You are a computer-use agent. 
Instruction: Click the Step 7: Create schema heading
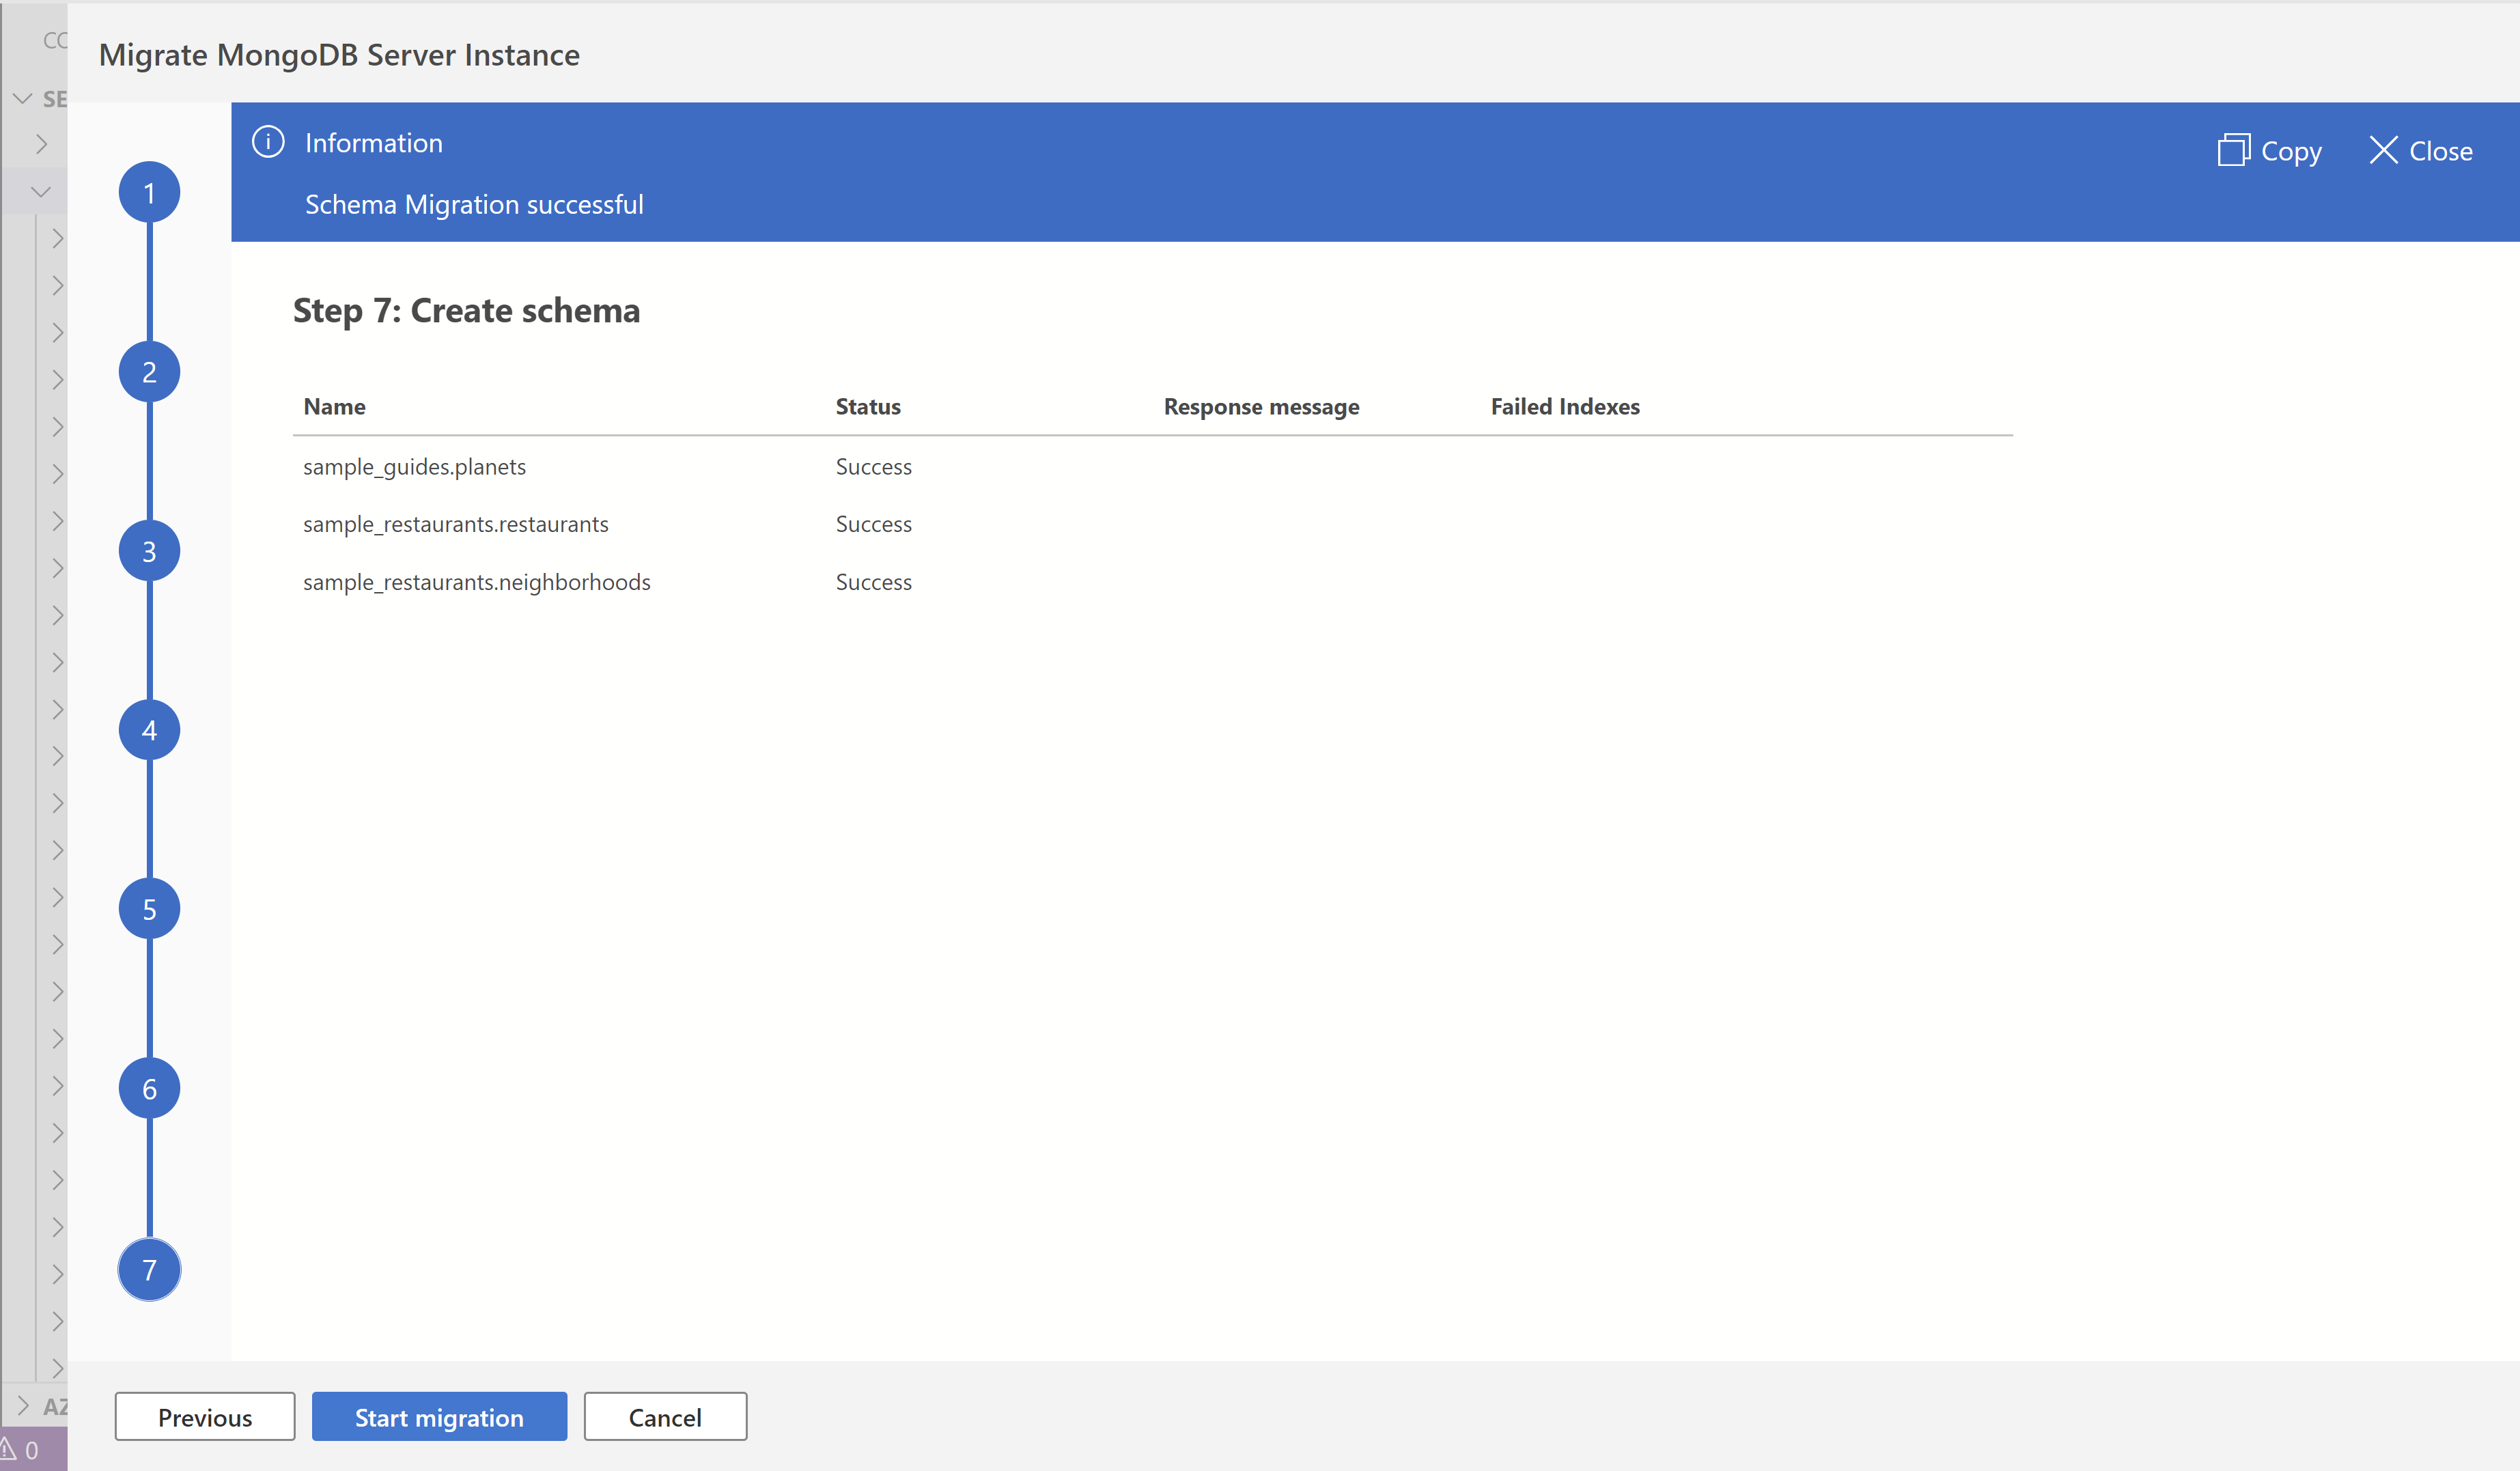pyautogui.click(x=466, y=311)
